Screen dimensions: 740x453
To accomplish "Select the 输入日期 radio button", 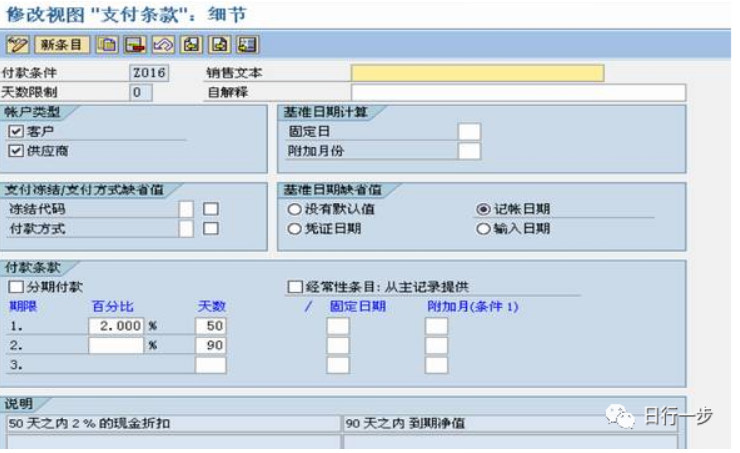I will pyautogui.click(x=483, y=229).
